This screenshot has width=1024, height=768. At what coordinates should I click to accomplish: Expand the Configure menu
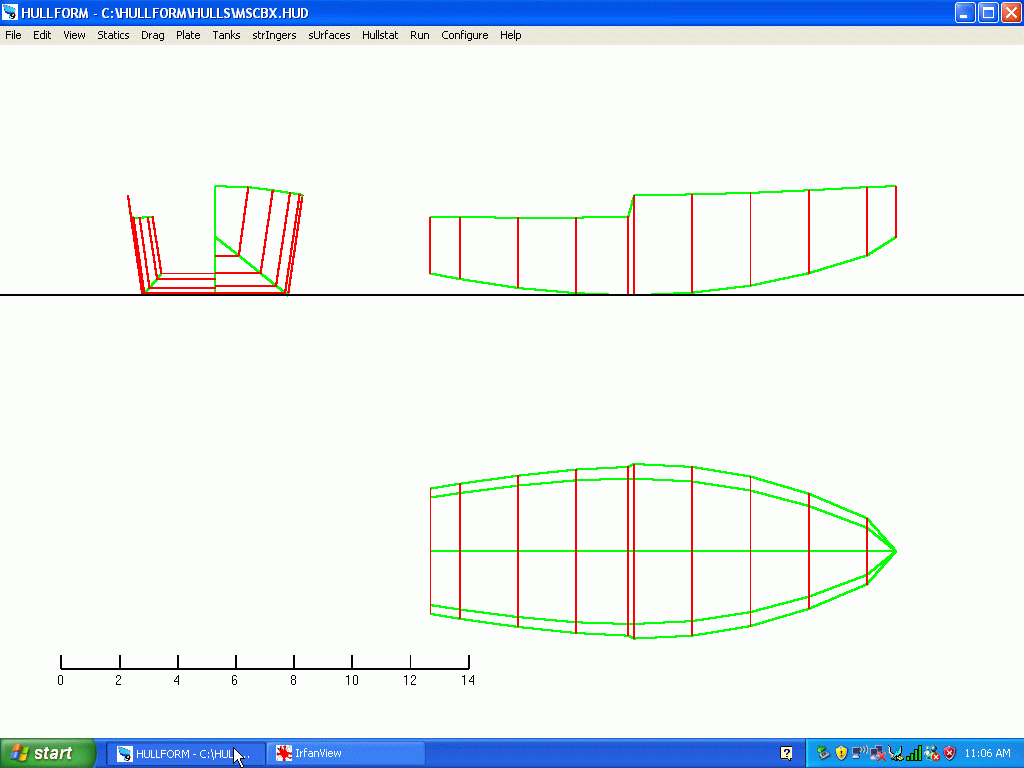(465, 35)
